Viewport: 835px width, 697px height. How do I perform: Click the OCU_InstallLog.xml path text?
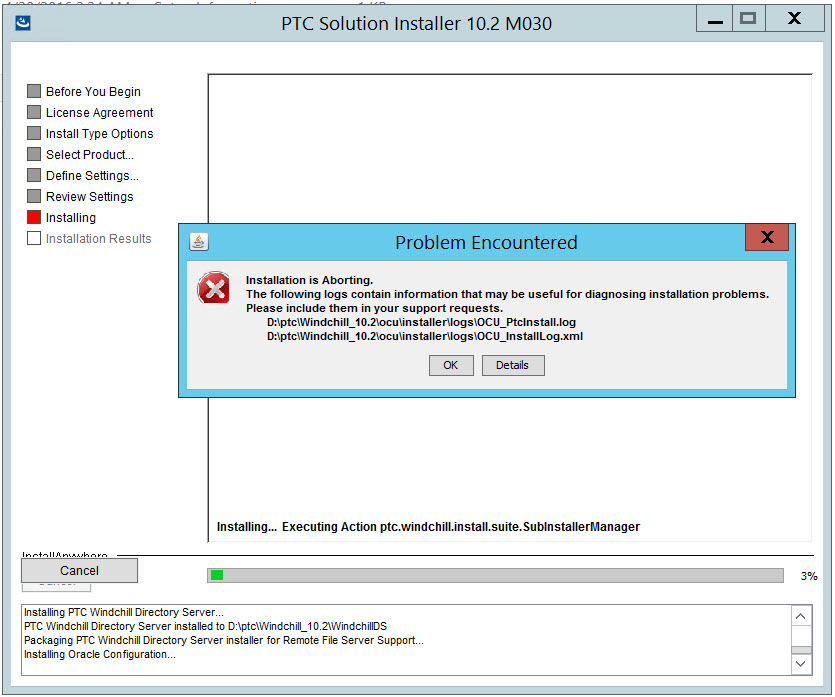click(x=425, y=336)
